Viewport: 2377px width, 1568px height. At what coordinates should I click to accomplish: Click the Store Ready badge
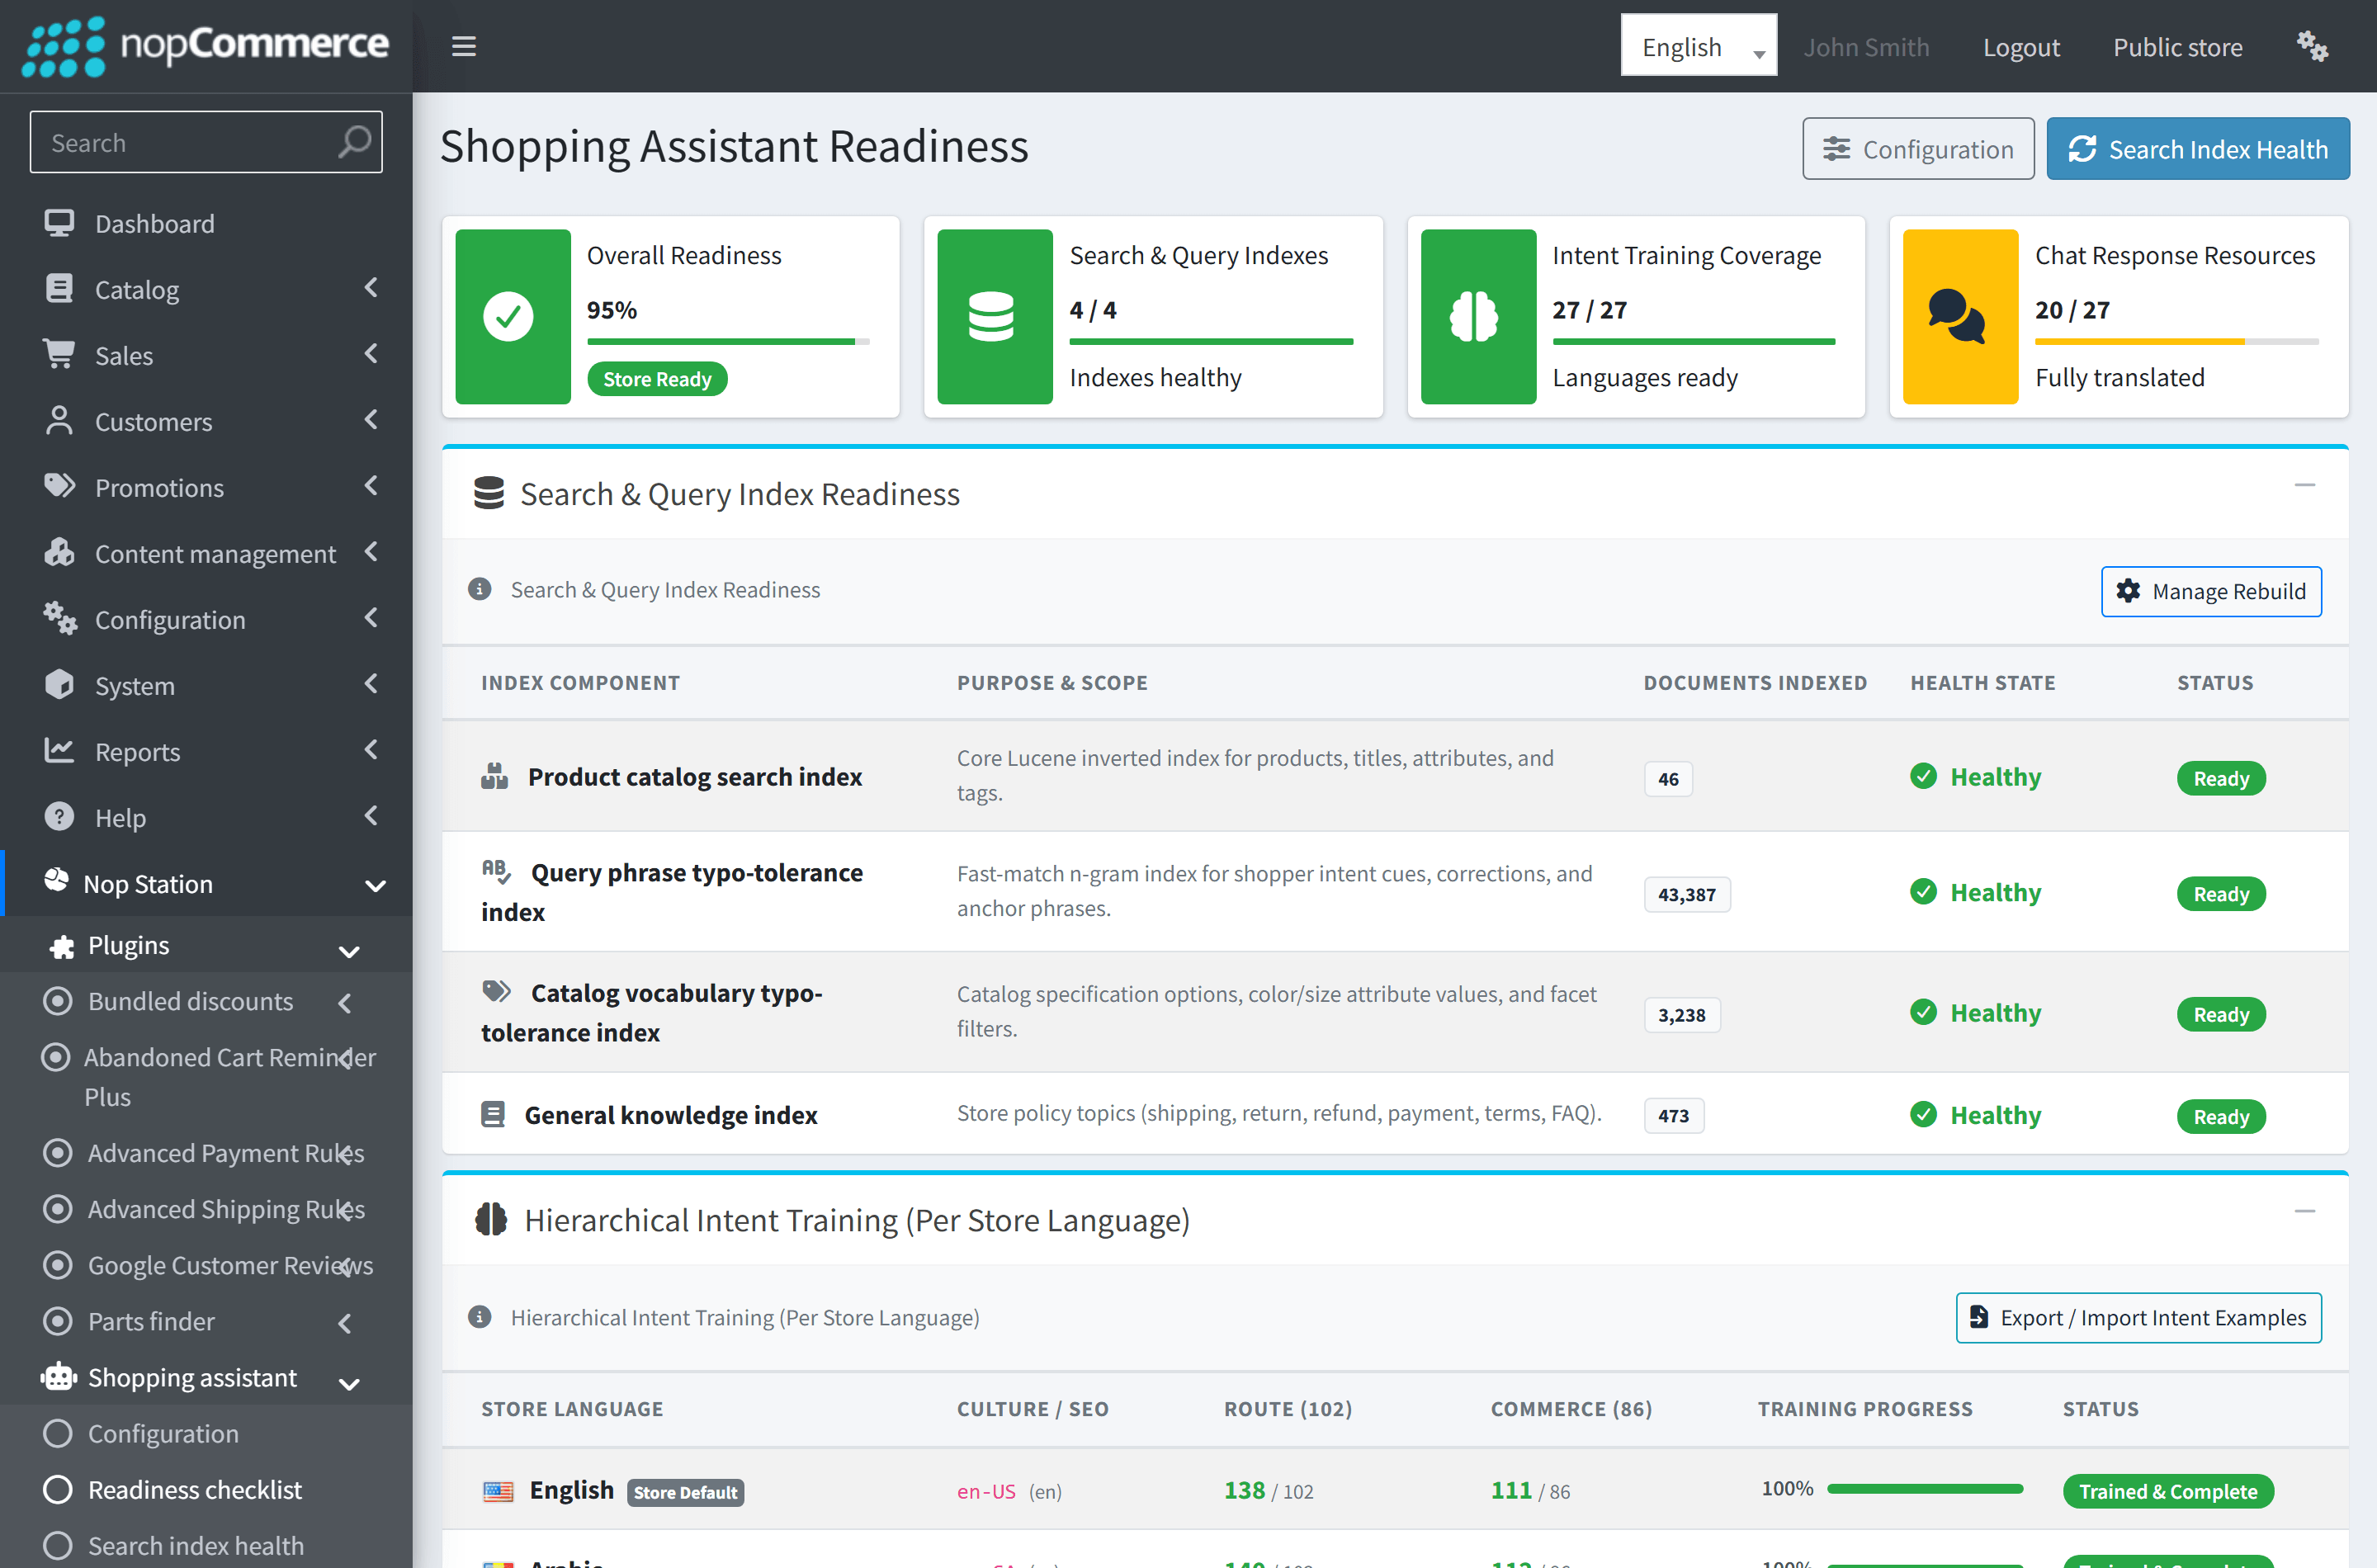click(657, 379)
